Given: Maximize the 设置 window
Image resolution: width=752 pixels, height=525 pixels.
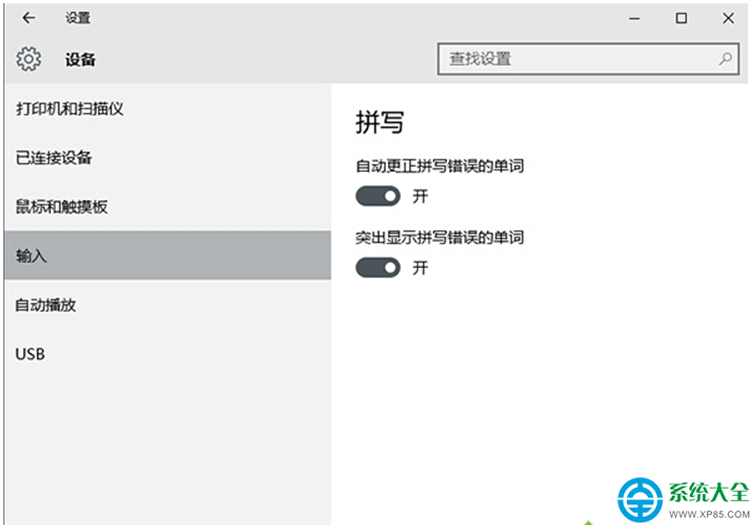Looking at the screenshot, I should pos(681,19).
